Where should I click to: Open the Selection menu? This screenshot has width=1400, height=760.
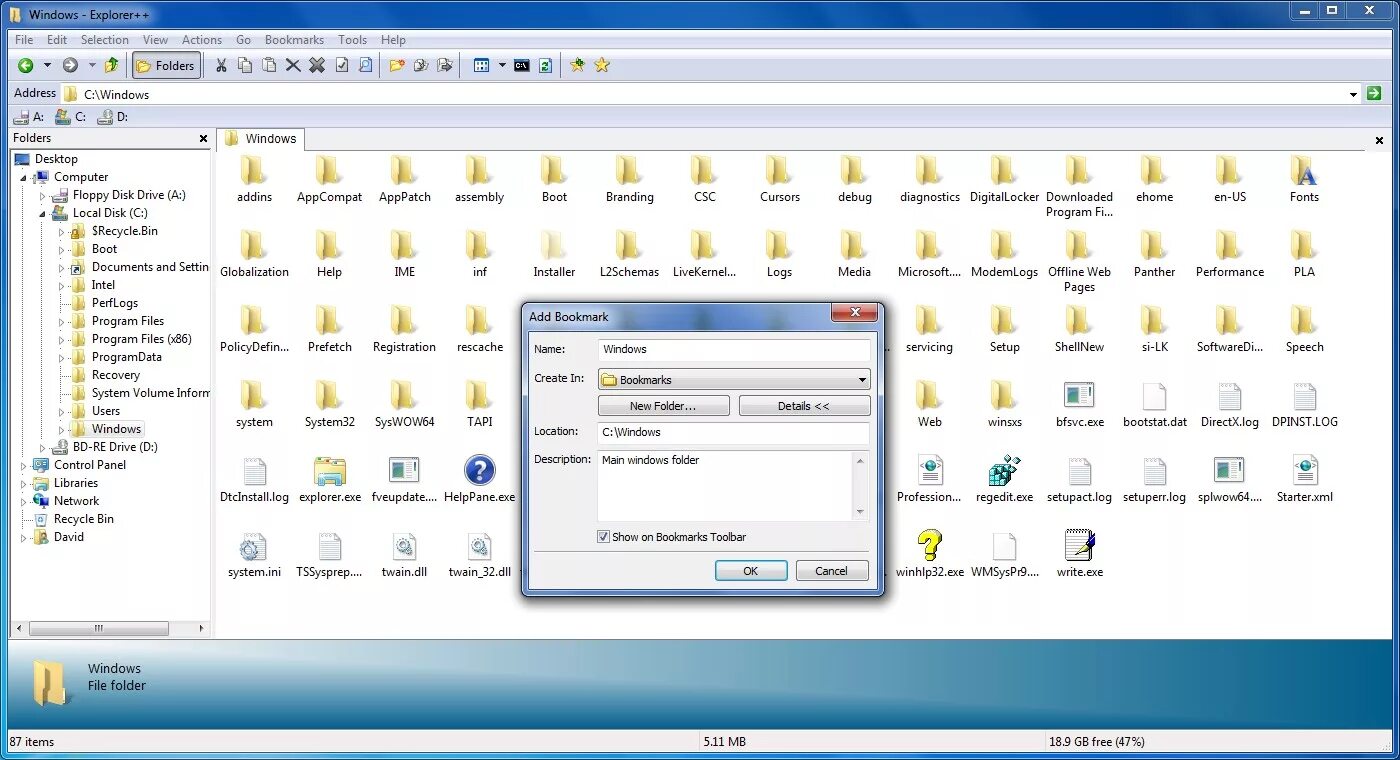pyautogui.click(x=105, y=40)
